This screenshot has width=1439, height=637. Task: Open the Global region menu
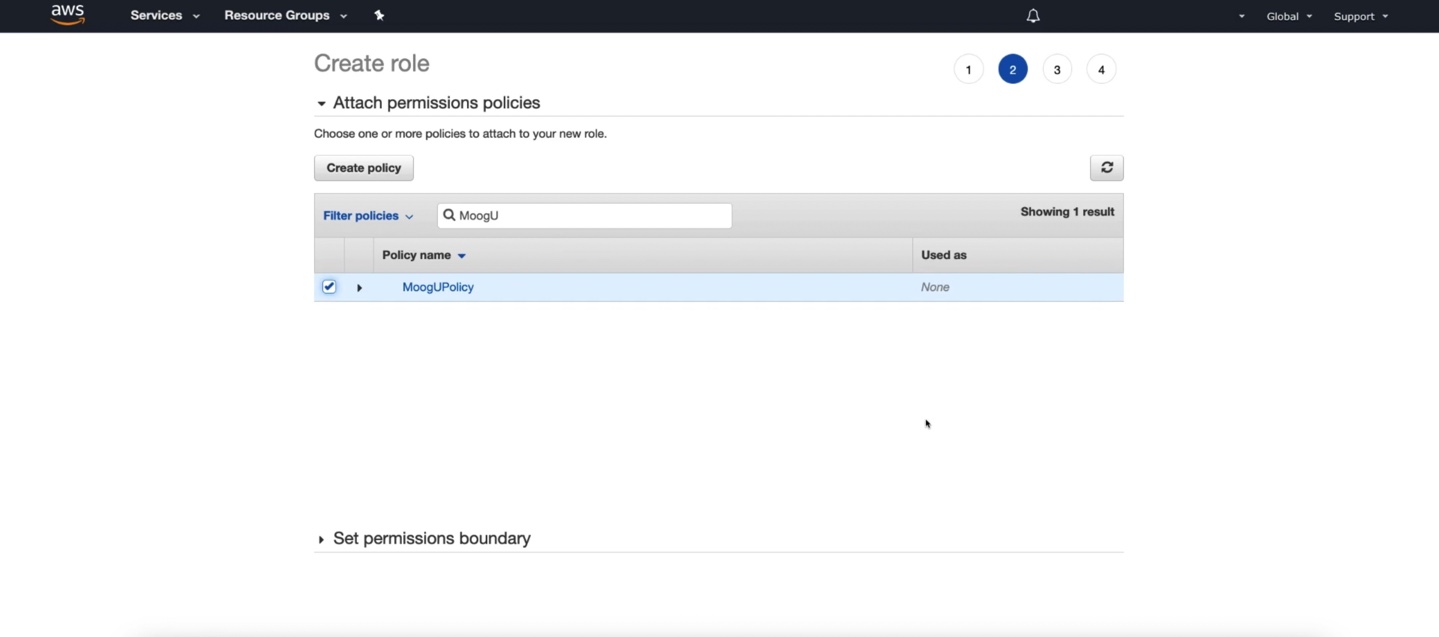(1289, 16)
